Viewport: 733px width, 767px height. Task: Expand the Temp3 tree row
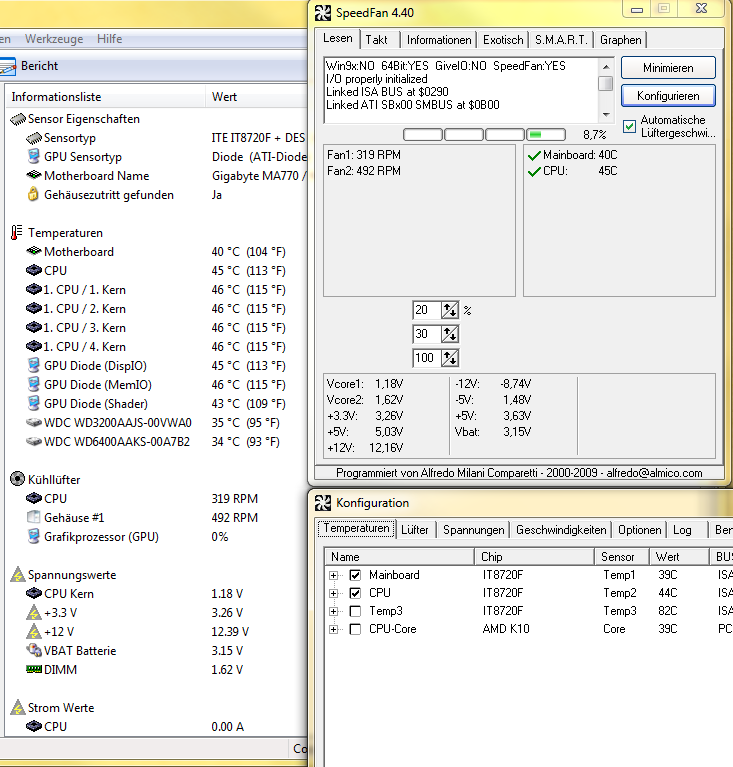(x=334, y=611)
